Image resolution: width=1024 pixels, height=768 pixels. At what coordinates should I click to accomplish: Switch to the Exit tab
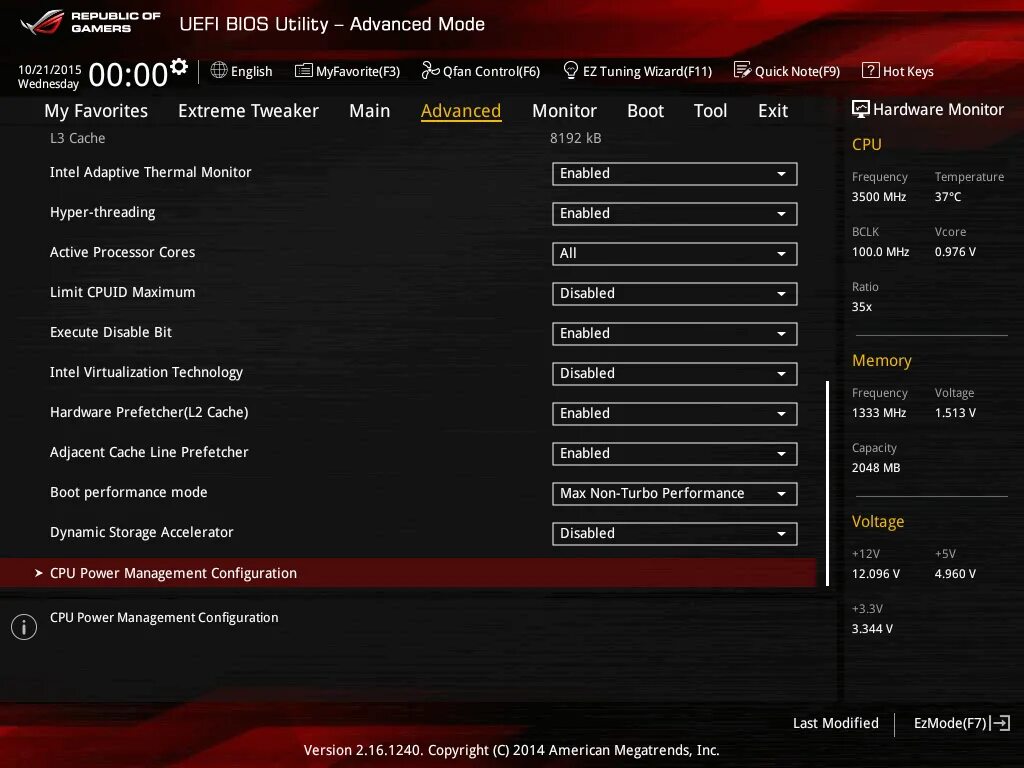pos(773,111)
